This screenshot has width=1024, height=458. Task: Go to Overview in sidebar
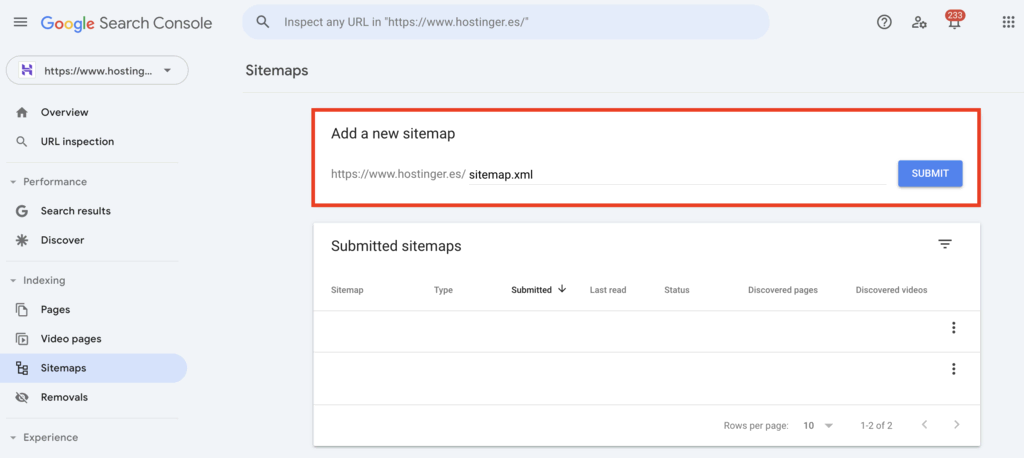(64, 113)
